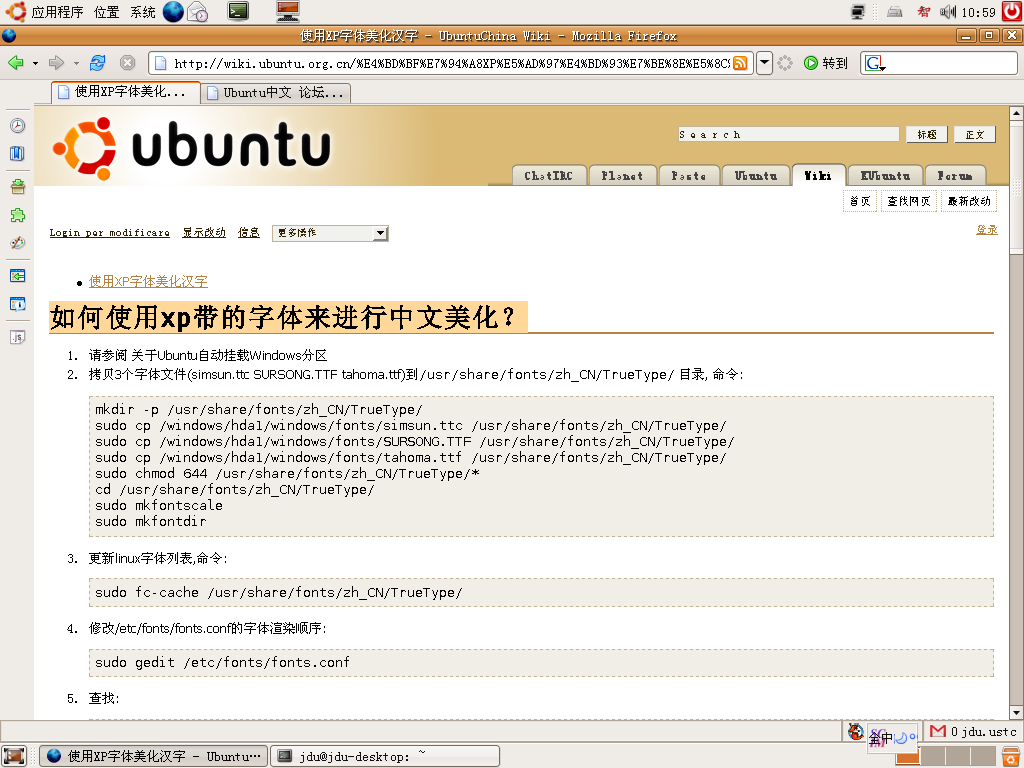Viewport: 1024px width, 768px height.
Task: Click network monitor icon in system tray
Action: [x=858, y=12]
